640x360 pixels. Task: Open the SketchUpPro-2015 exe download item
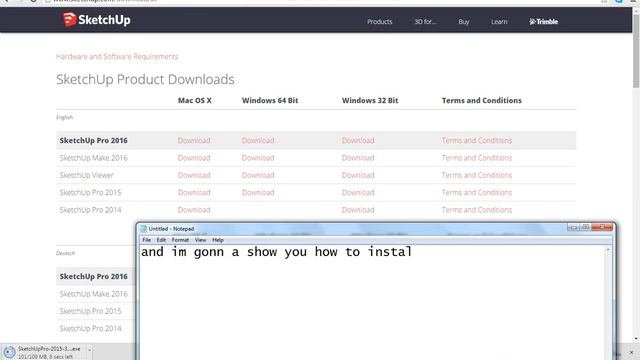44,352
